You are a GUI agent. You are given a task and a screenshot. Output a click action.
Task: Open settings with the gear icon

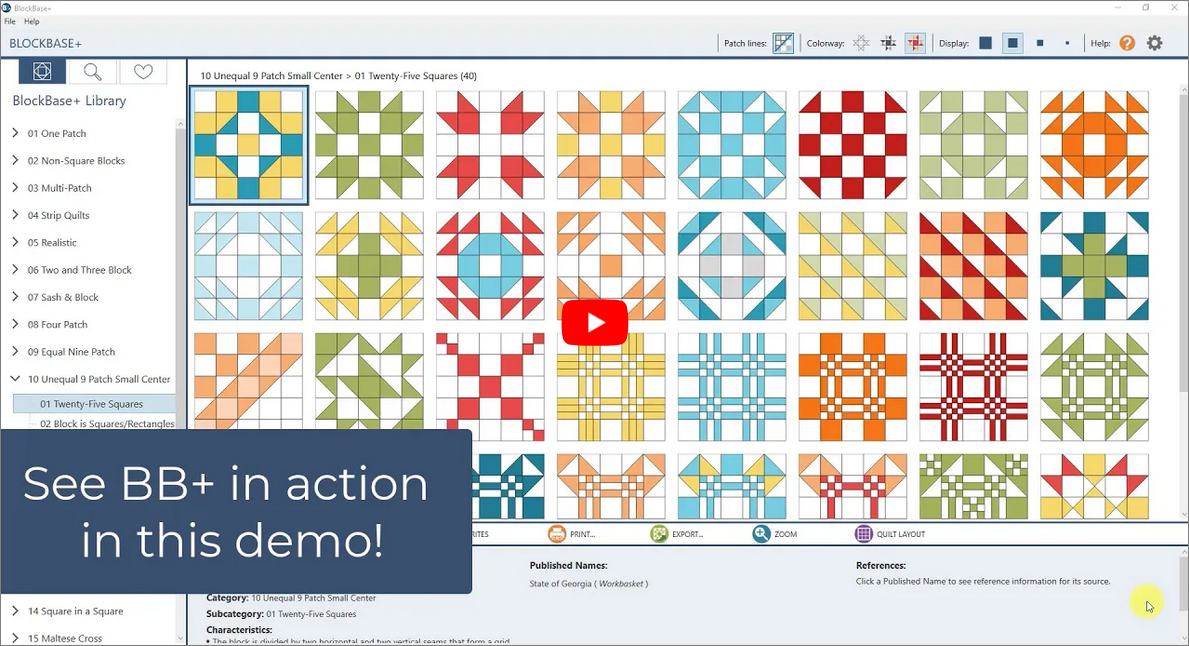[1155, 43]
